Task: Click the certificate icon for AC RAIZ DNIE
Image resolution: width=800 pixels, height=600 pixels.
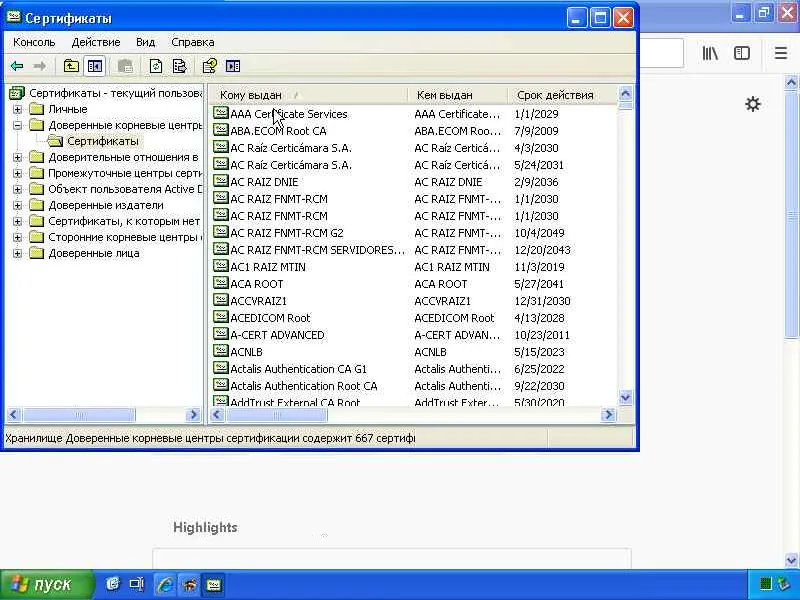Action: click(x=220, y=181)
